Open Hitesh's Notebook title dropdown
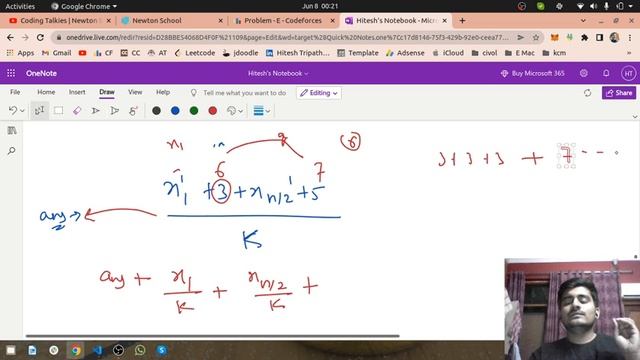640x360 pixels. 278,73
